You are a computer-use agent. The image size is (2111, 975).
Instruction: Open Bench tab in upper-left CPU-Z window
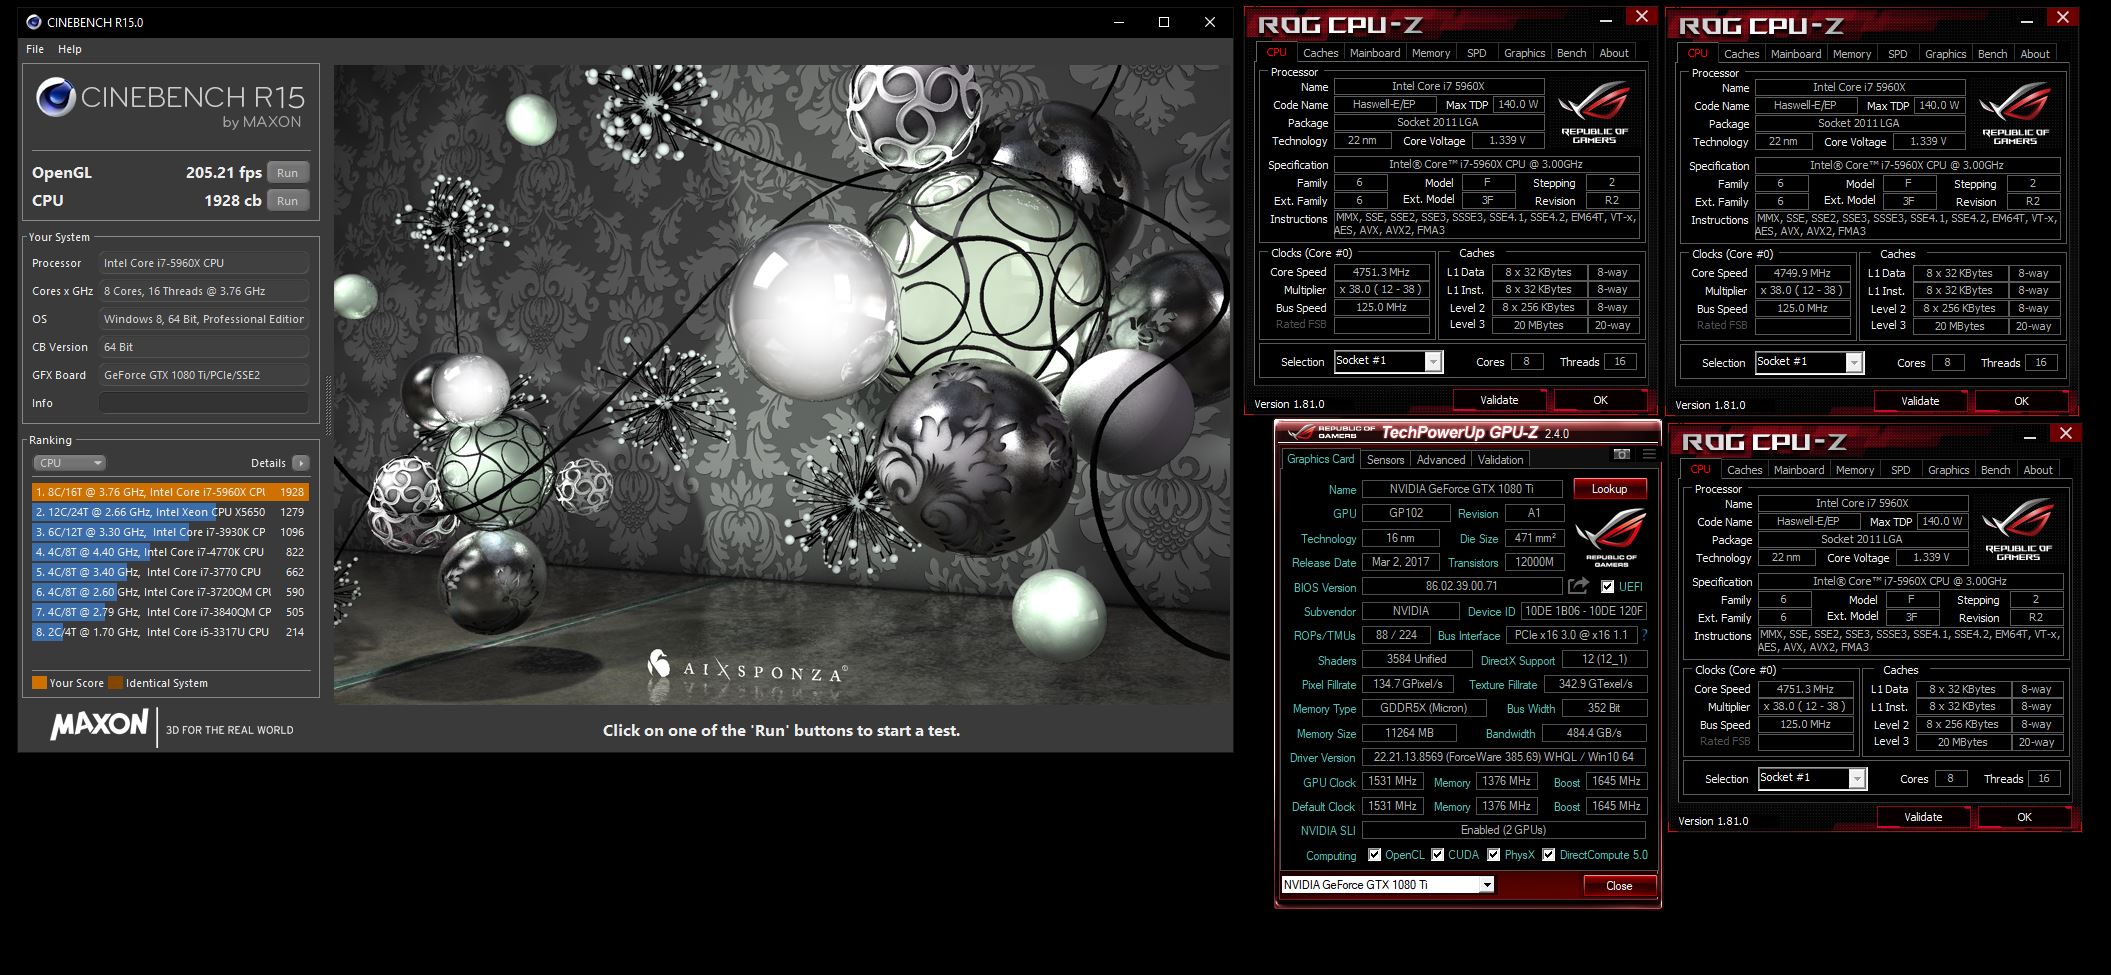click(x=1571, y=53)
